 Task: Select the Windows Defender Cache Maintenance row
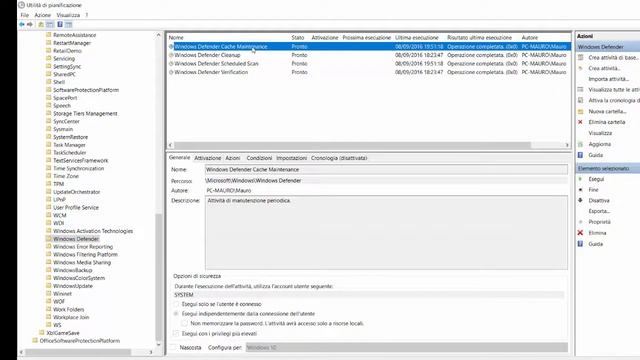(369, 47)
